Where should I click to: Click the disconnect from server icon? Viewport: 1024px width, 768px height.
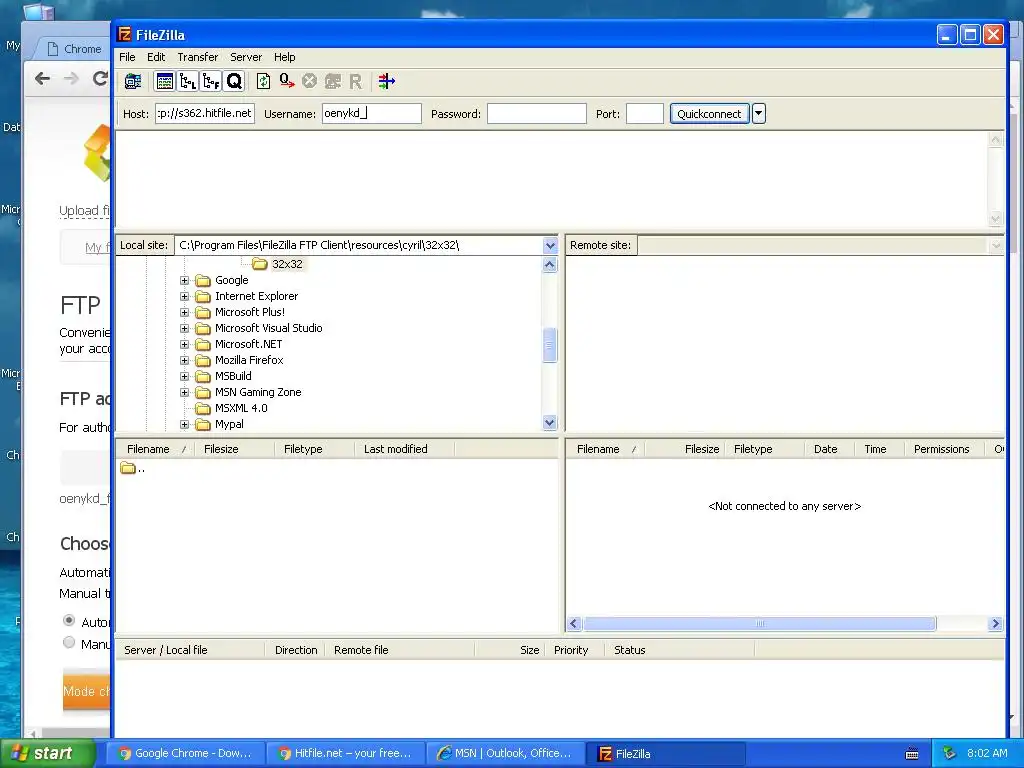point(333,82)
